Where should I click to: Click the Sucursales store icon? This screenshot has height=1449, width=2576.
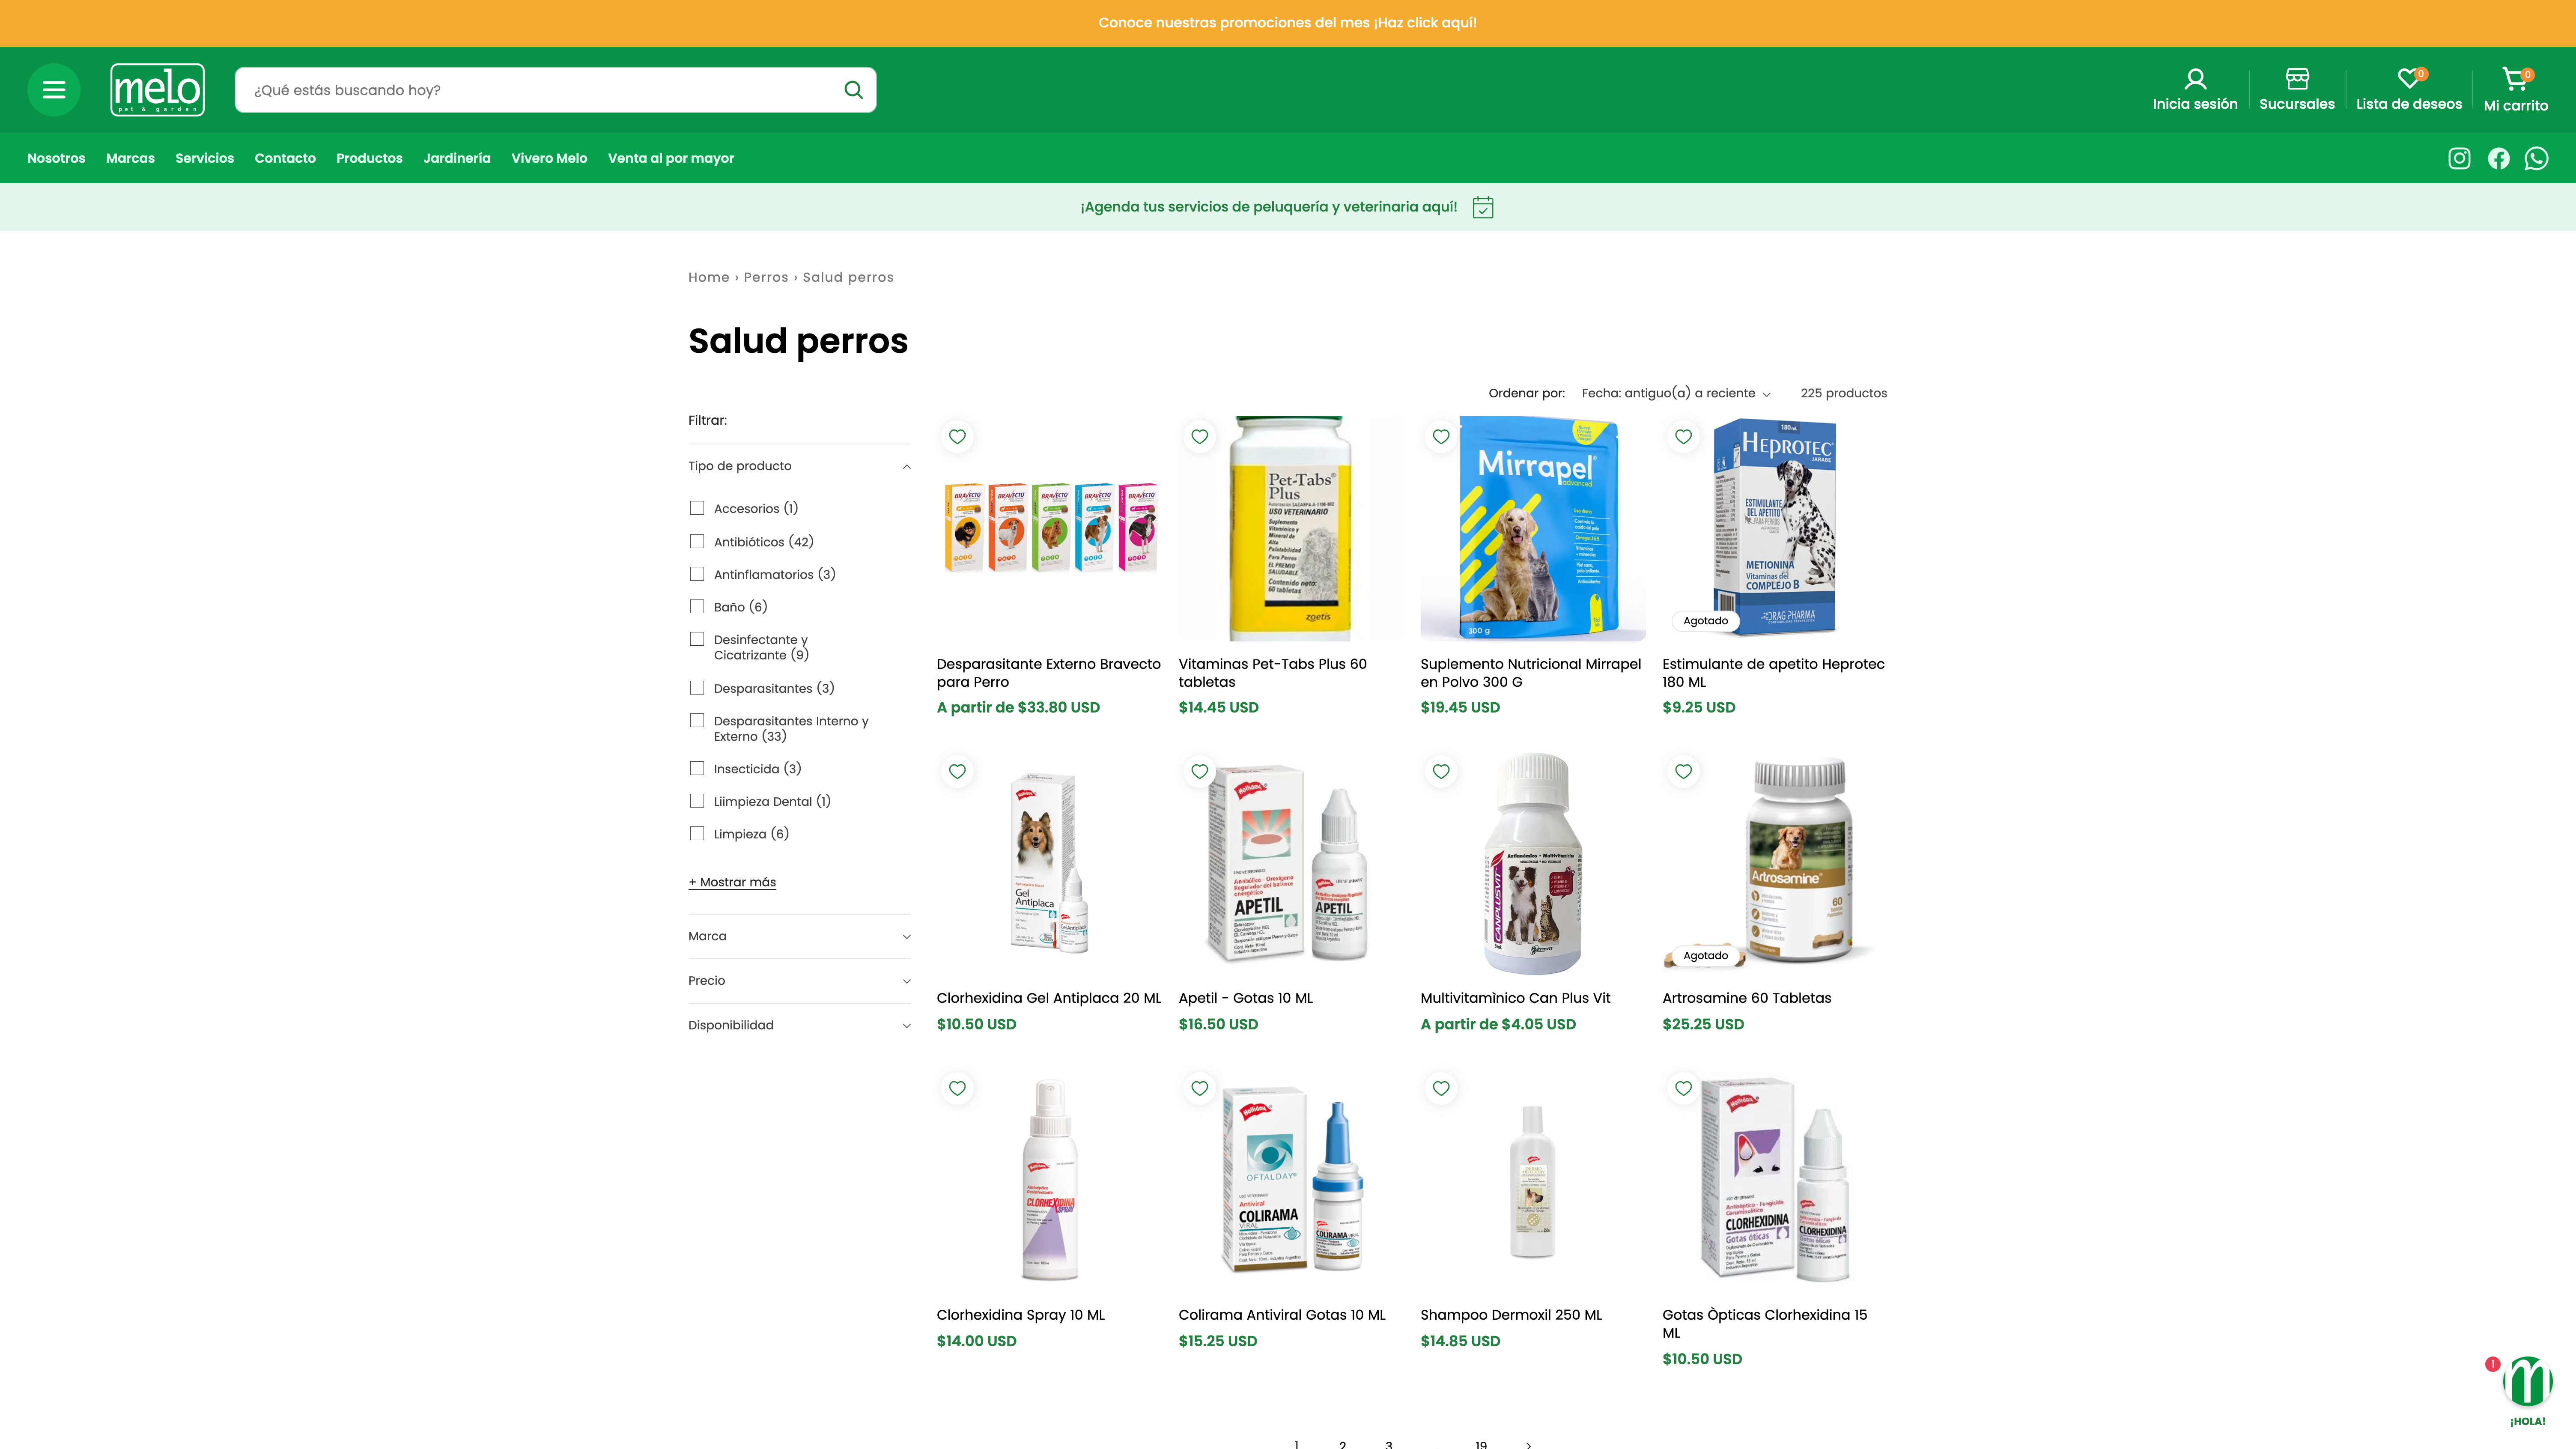(x=2296, y=89)
